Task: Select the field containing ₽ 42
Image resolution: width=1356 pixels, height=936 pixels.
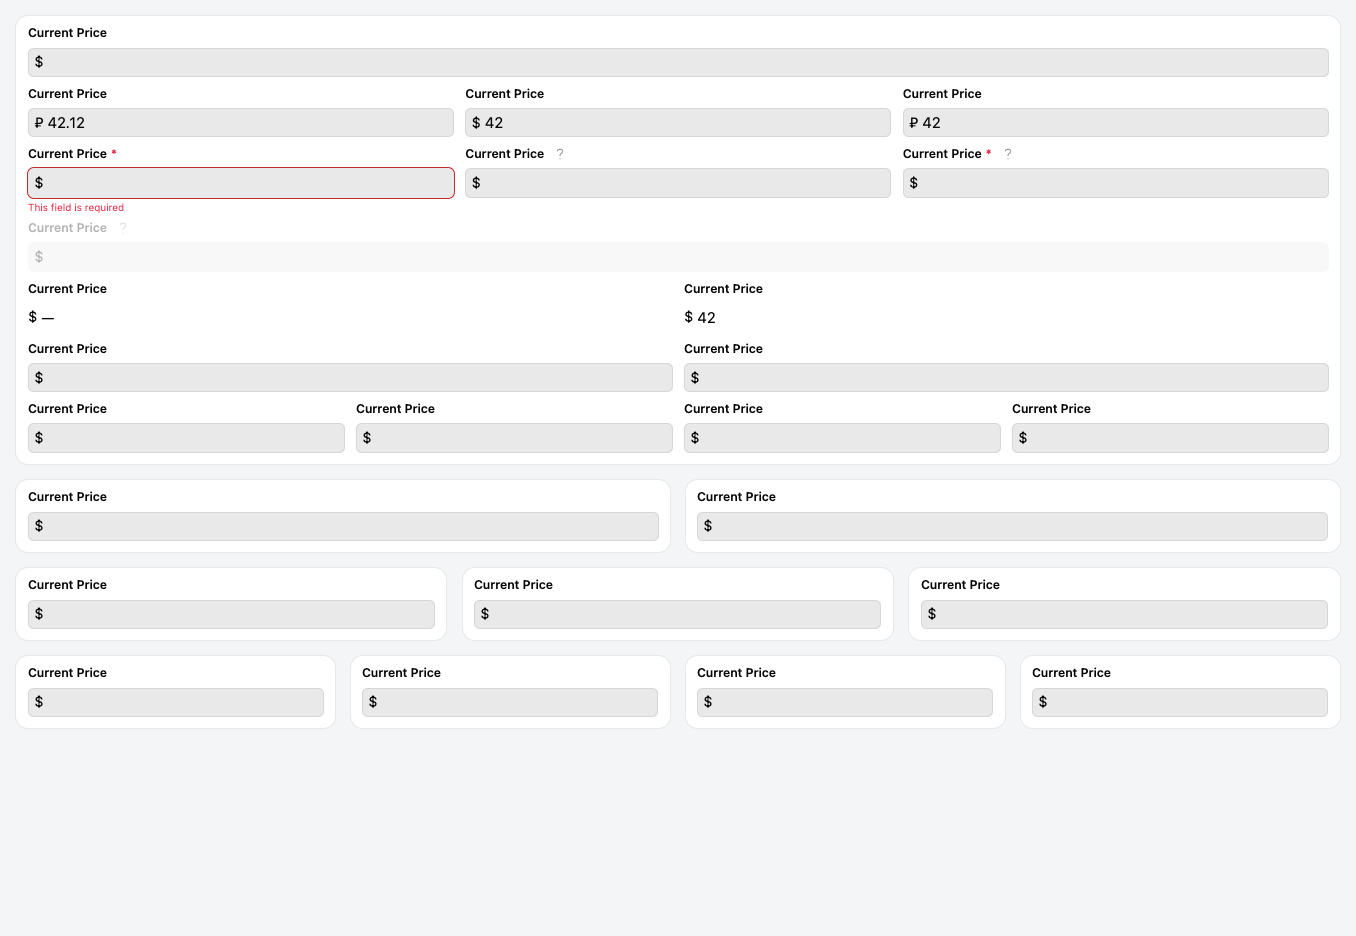Action: (x=1115, y=123)
